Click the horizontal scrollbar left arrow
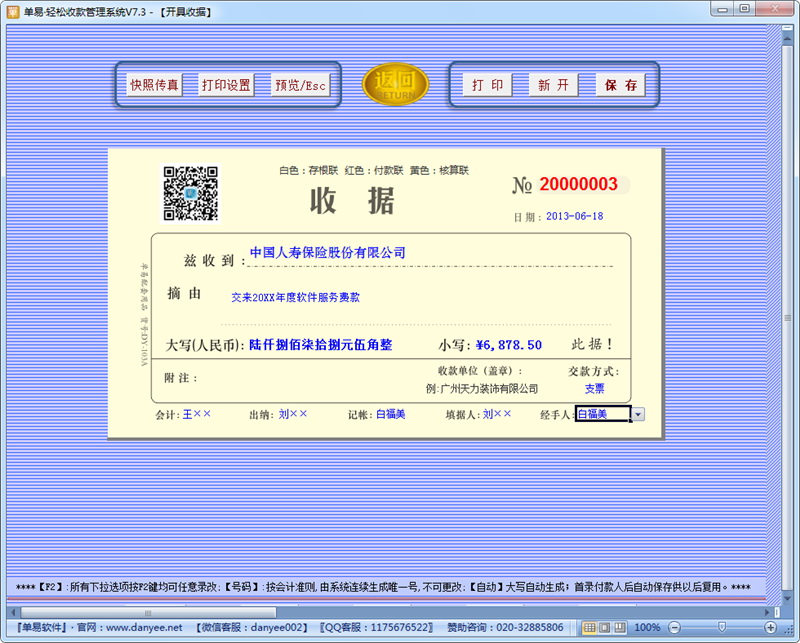The height and width of the screenshot is (643, 800). pos(13,612)
